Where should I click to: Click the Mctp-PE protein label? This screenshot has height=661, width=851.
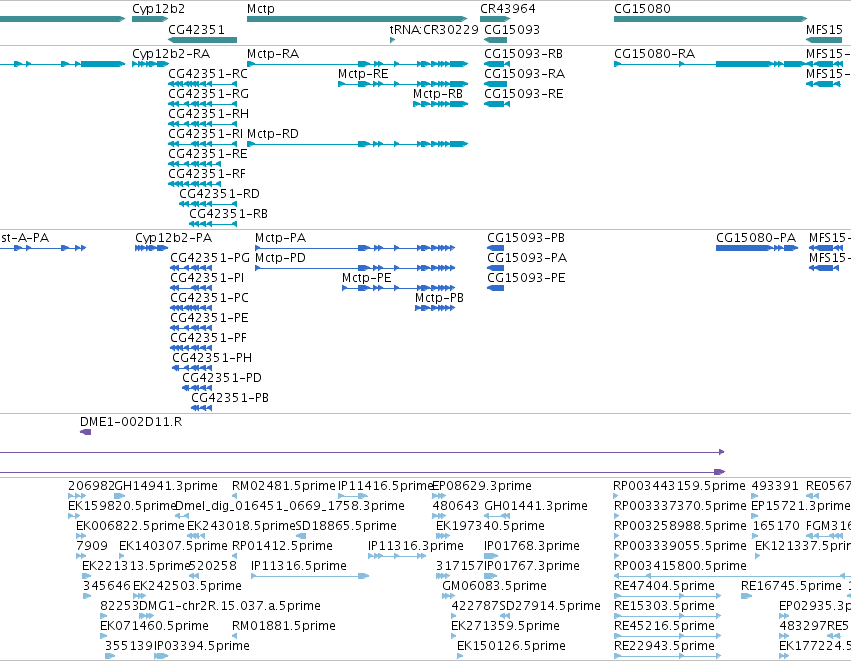tap(366, 278)
